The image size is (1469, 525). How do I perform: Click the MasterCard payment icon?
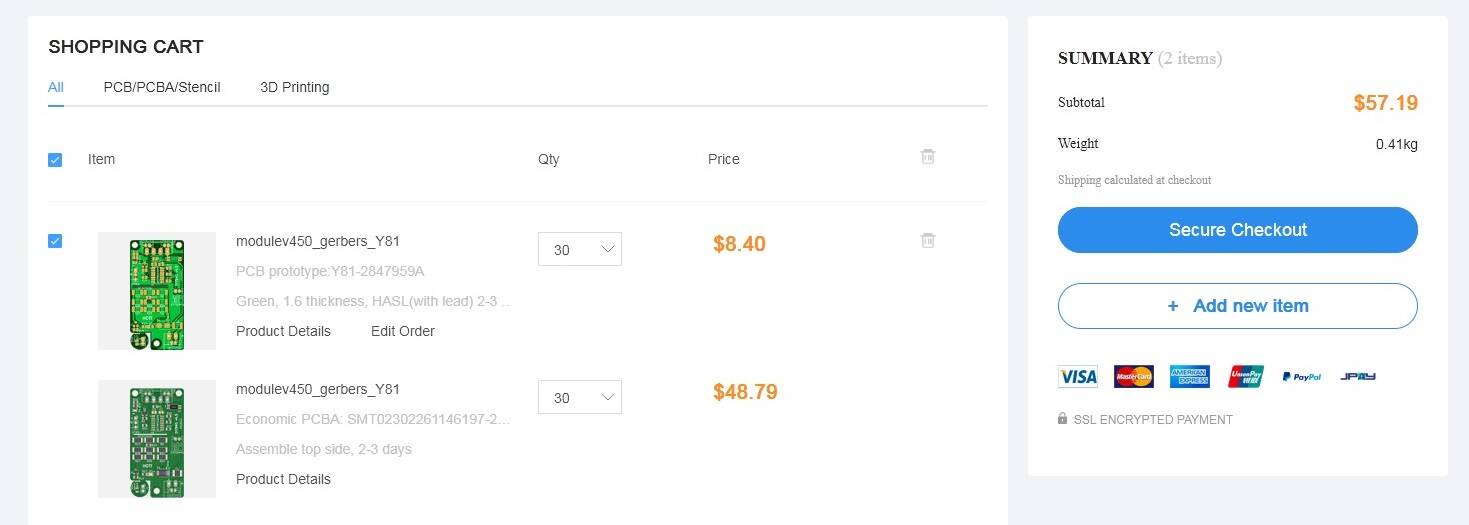point(1133,377)
